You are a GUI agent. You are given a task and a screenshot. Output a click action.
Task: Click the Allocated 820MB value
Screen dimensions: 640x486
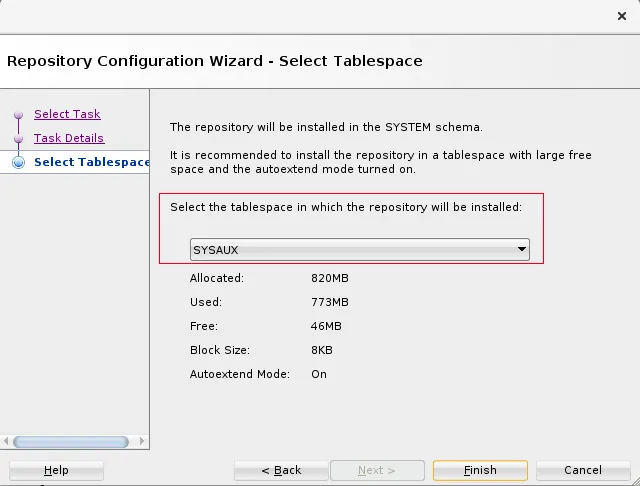coord(329,278)
